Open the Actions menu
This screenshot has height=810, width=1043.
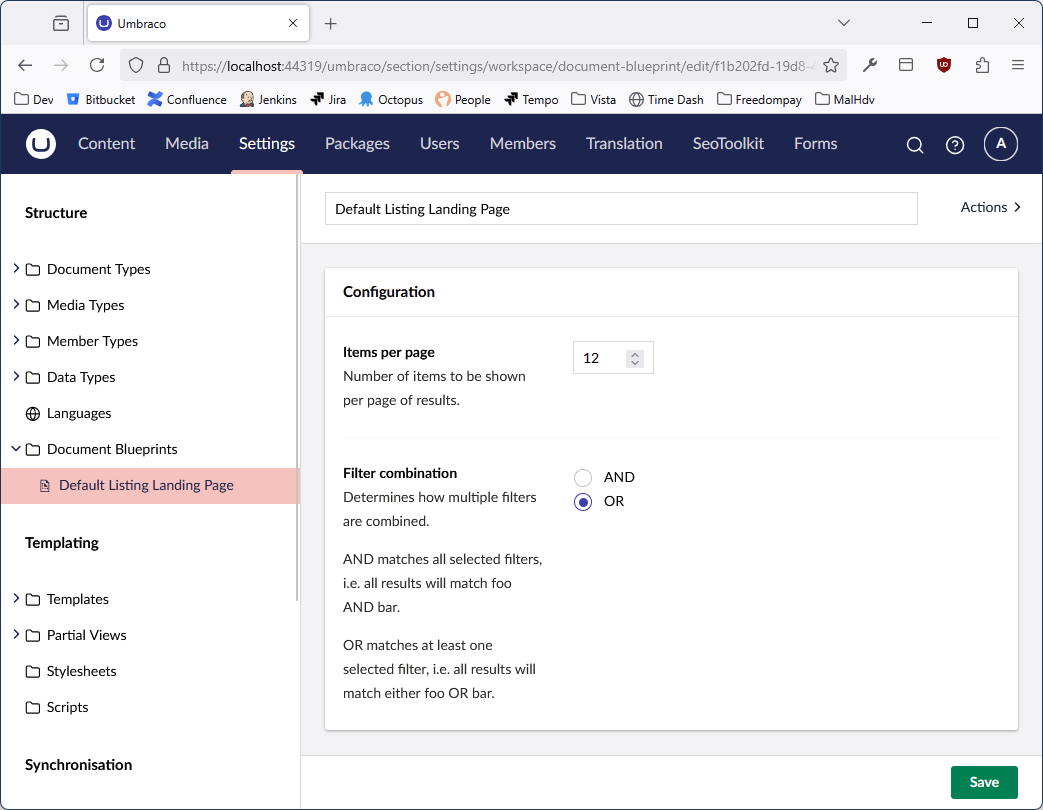click(990, 207)
